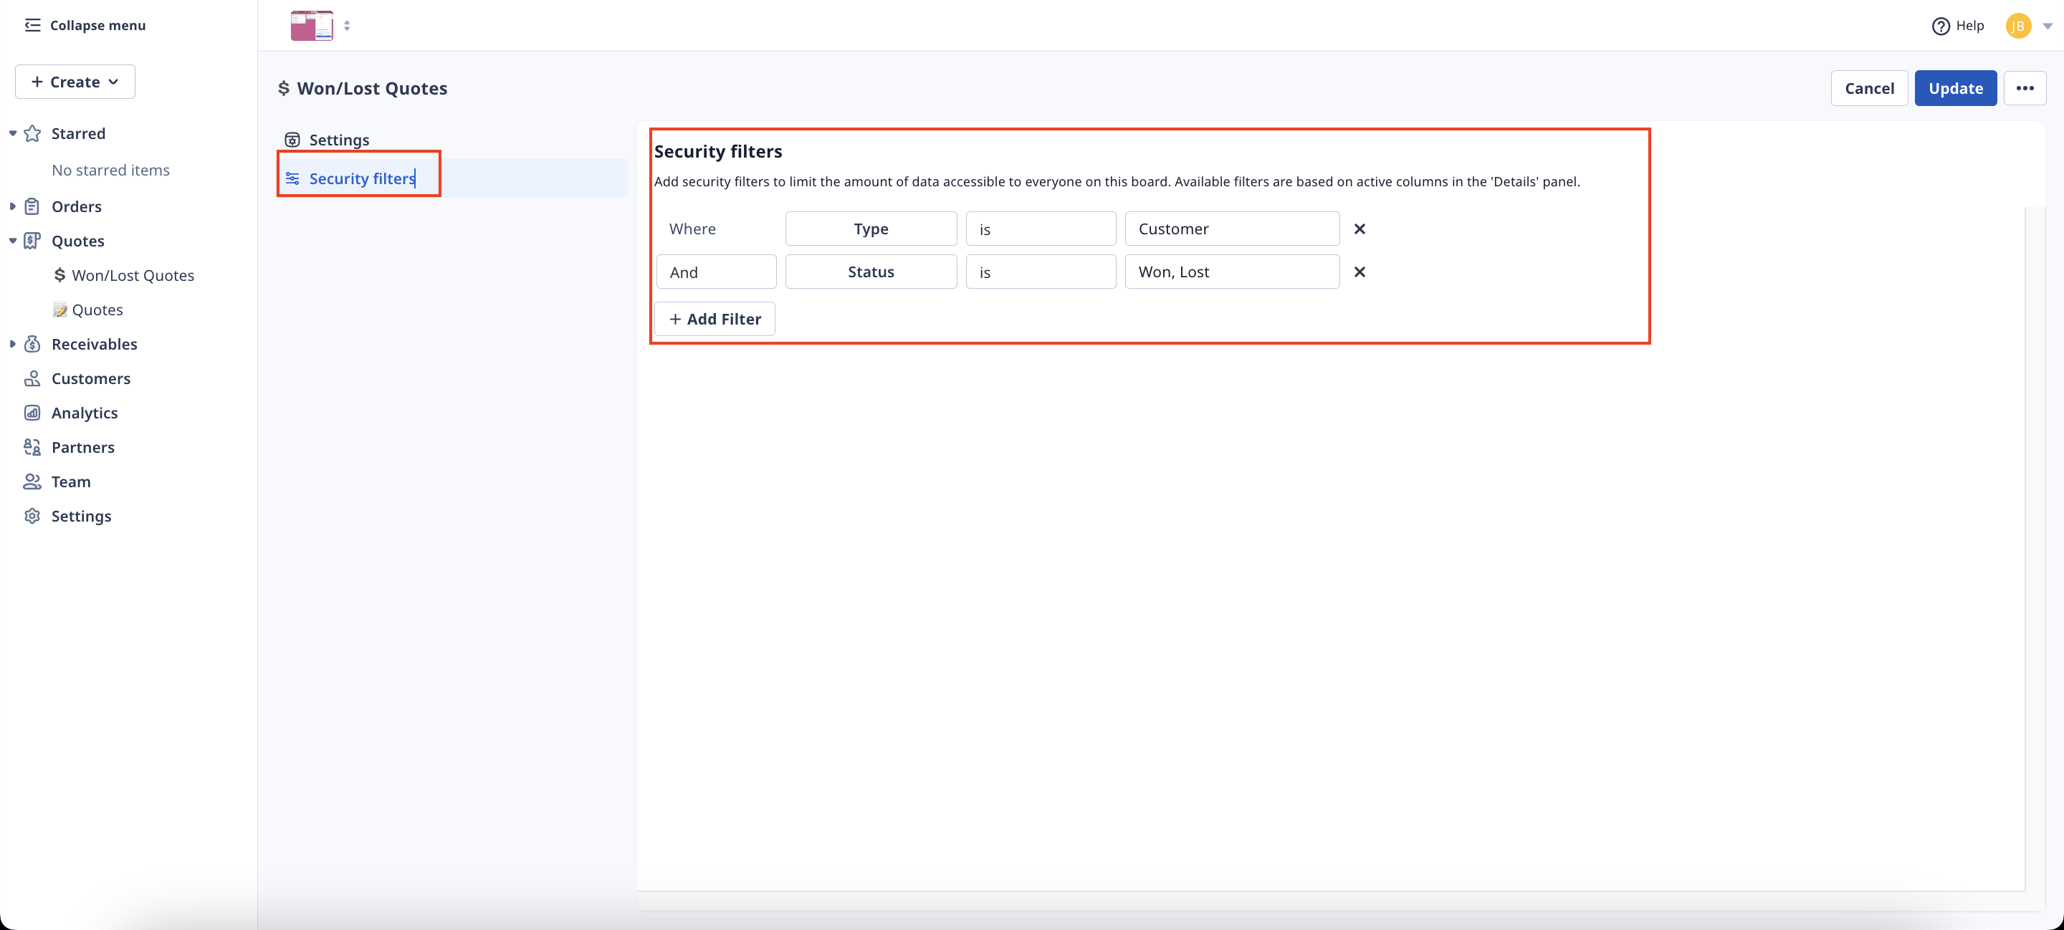2064x930 pixels.
Task: Click the Help question-mark icon
Action: point(1941,25)
